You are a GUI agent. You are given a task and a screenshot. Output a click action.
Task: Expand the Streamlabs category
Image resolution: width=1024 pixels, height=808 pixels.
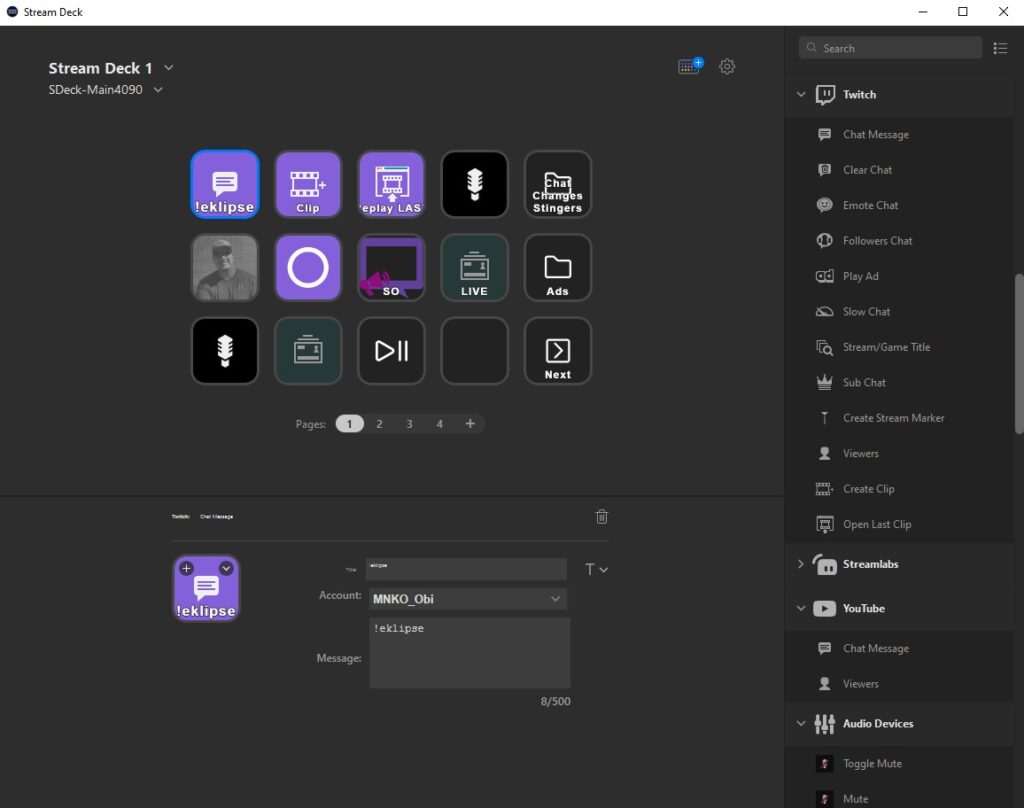pyautogui.click(x=801, y=564)
